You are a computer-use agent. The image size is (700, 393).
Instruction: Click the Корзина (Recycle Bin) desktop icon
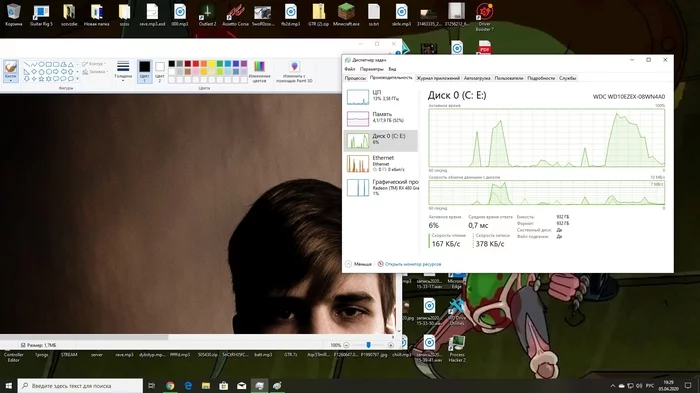point(13,14)
